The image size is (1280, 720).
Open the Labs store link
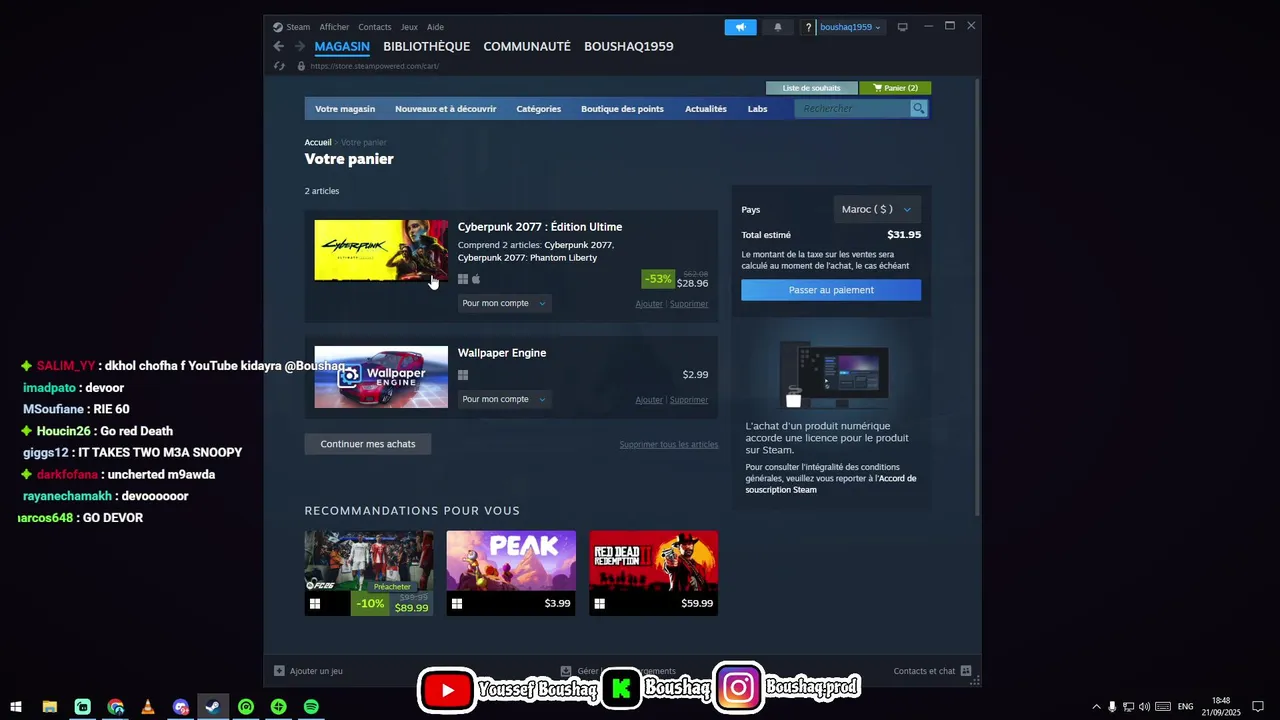tap(758, 108)
